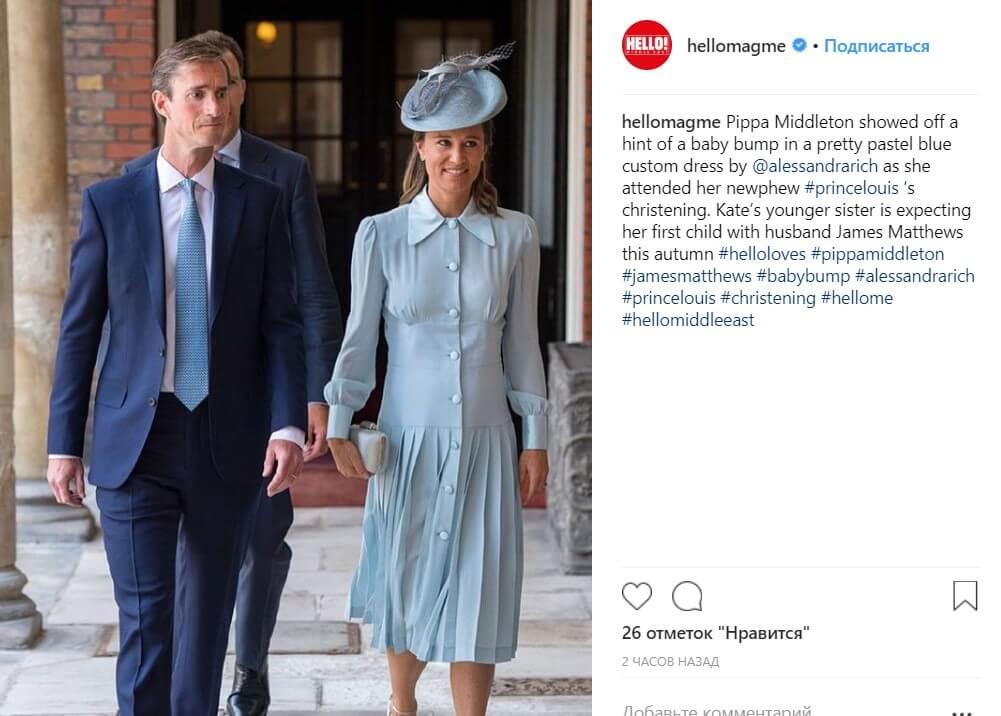Image resolution: width=1001 pixels, height=716 pixels.
Task: Save post with bookmark icon
Action: coord(965,596)
